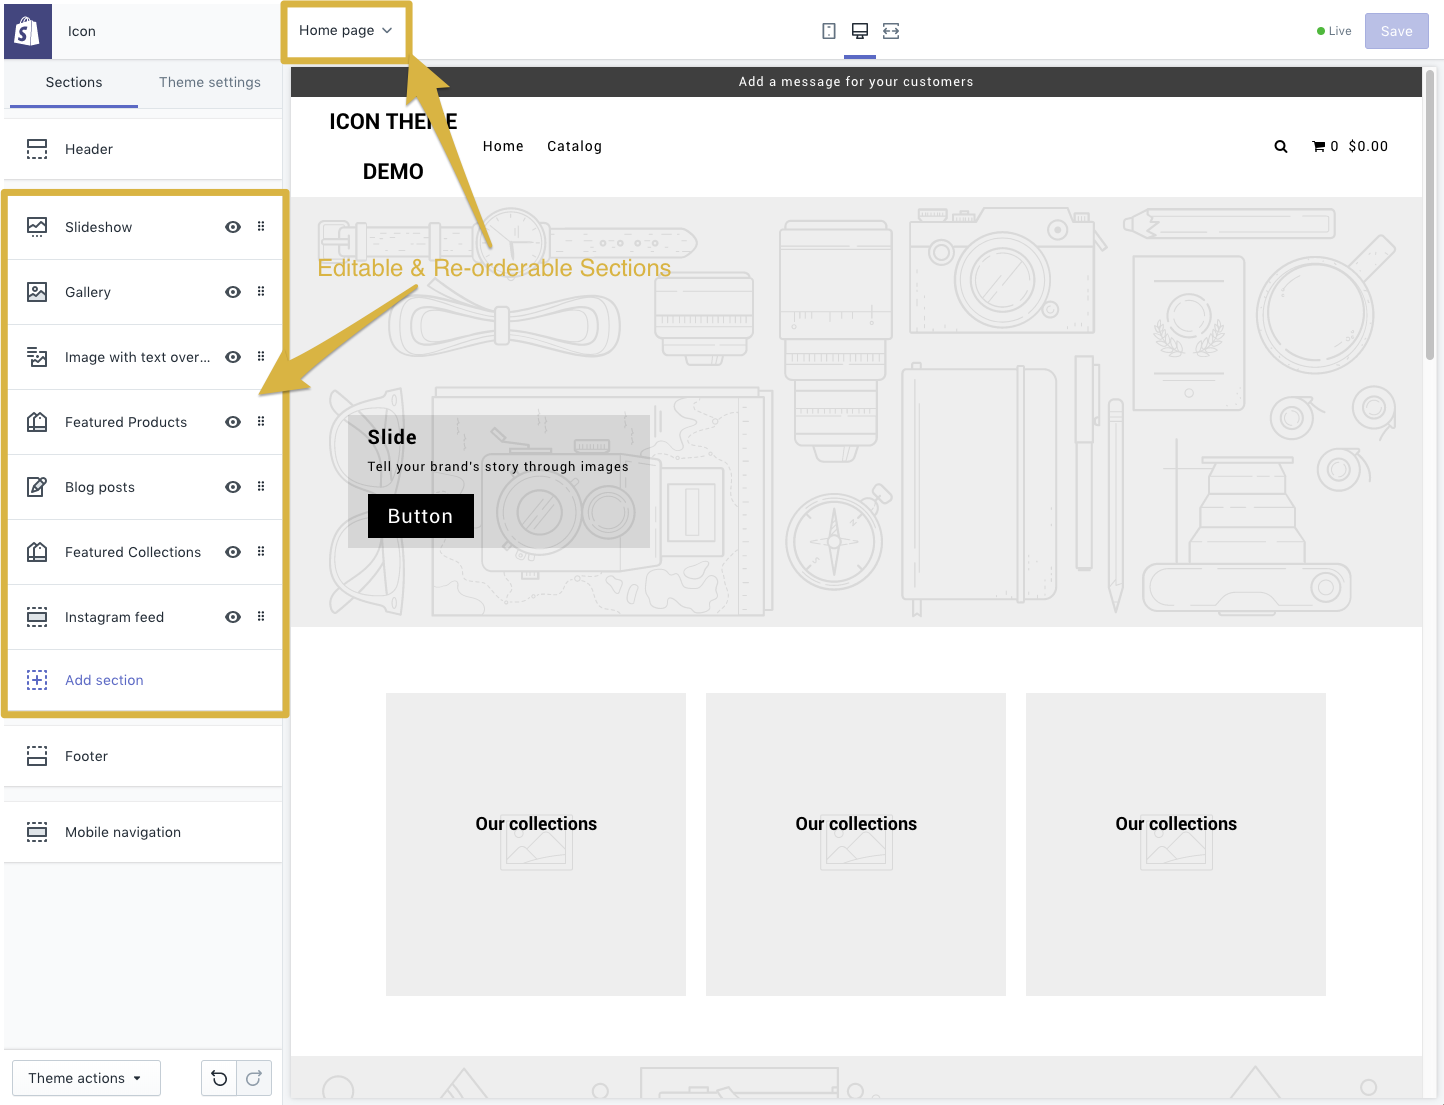
Task: Click the redo arrow icon
Action: click(254, 1078)
